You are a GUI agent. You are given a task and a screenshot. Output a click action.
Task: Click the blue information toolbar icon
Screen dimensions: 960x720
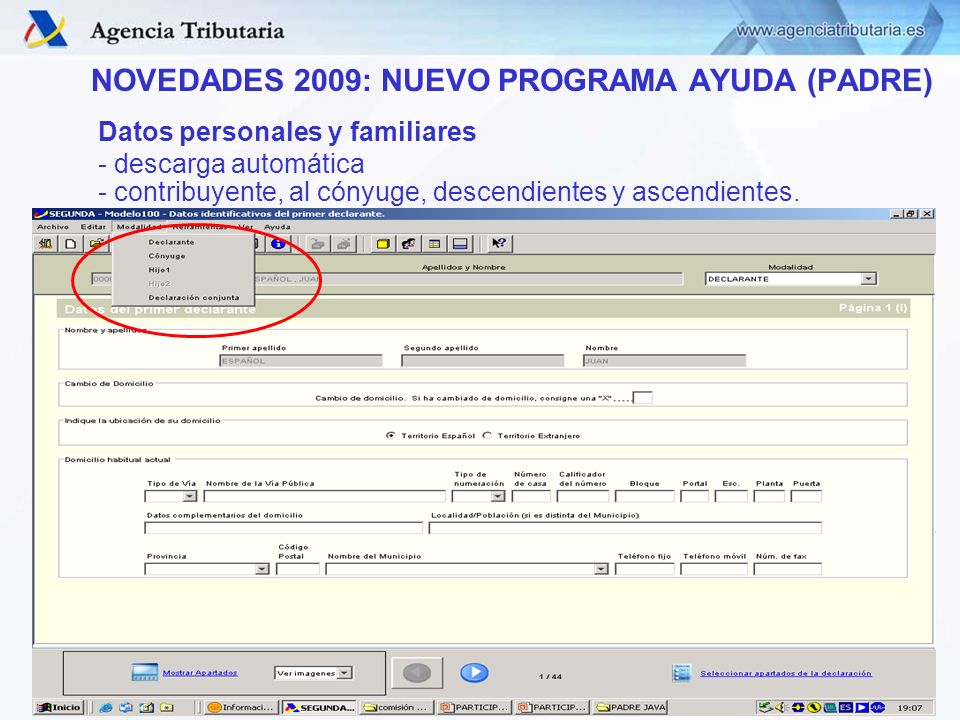pyautogui.click(x=279, y=244)
